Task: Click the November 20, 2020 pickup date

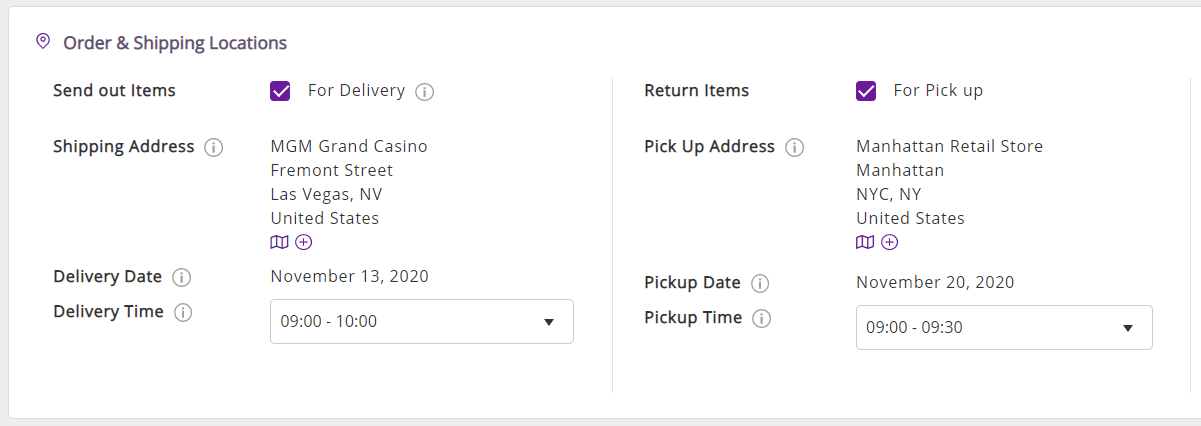Action: (x=935, y=282)
